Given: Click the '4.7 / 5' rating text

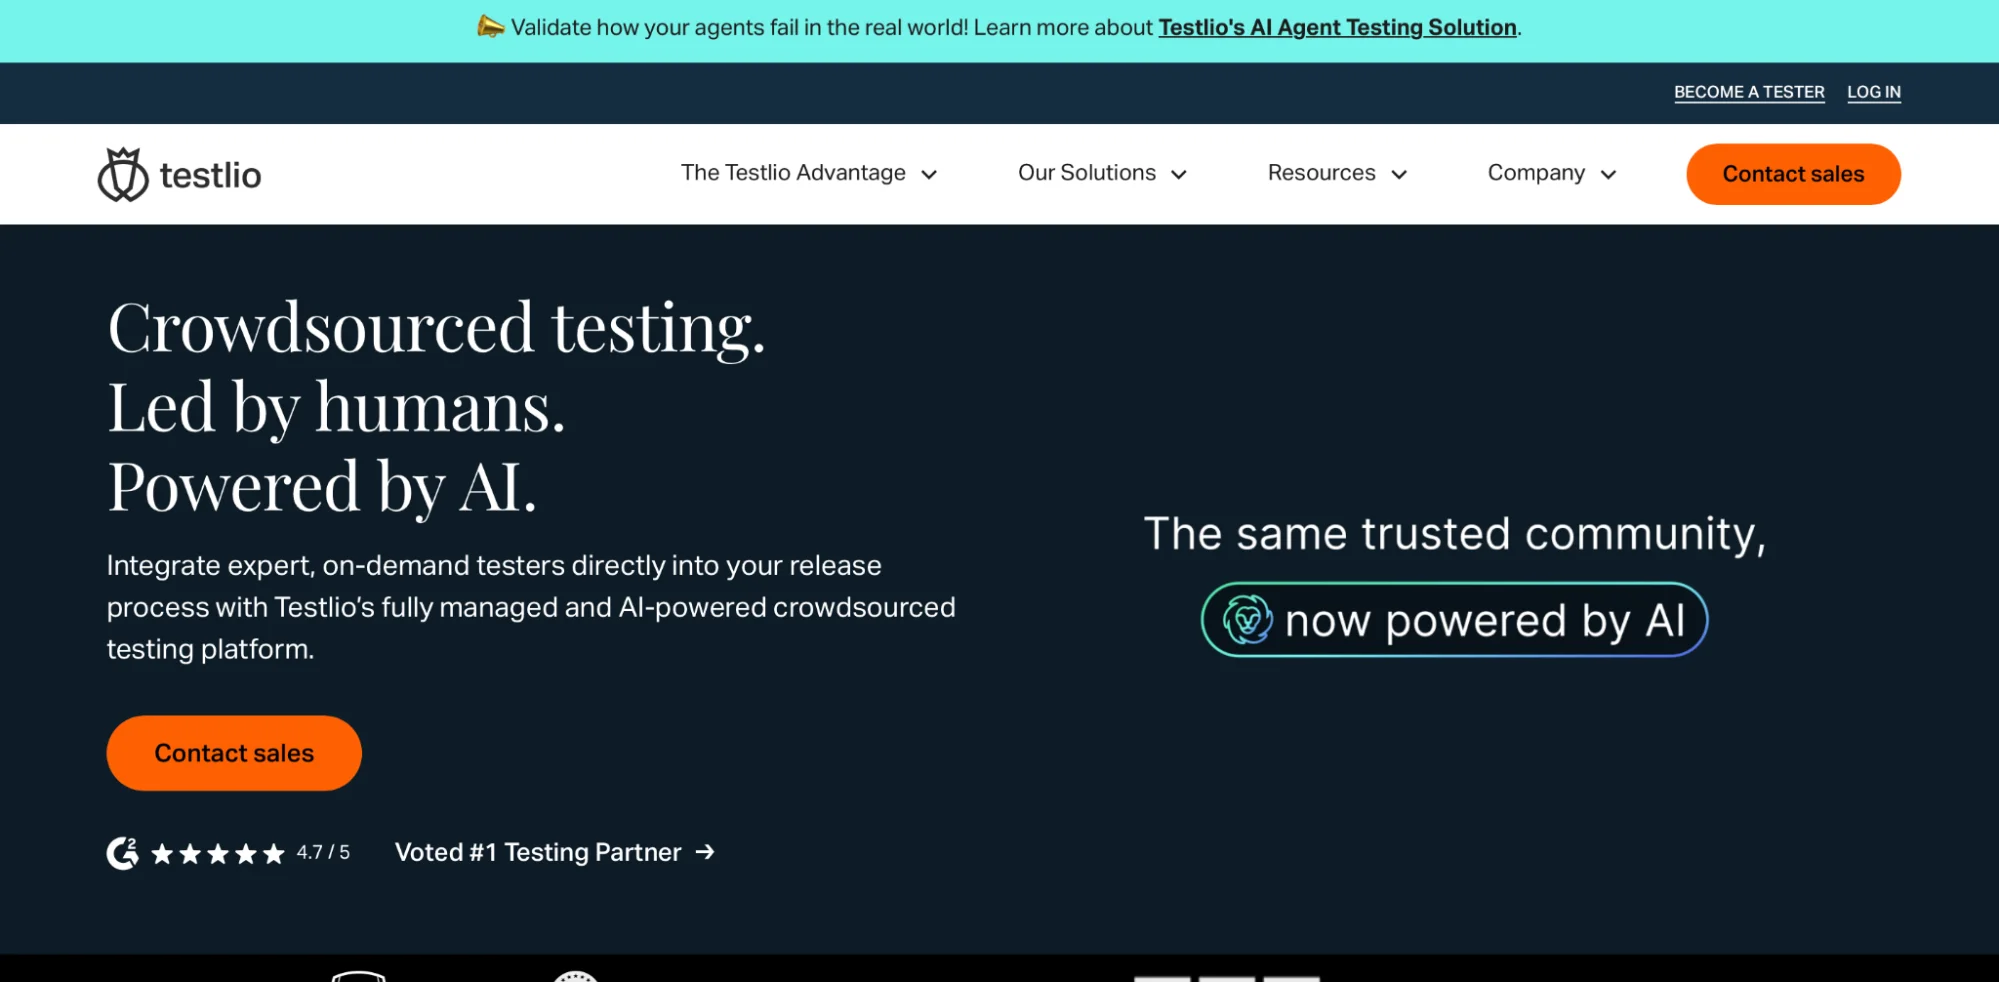Looking at the screenshot, I should click(x=323, y=852).
